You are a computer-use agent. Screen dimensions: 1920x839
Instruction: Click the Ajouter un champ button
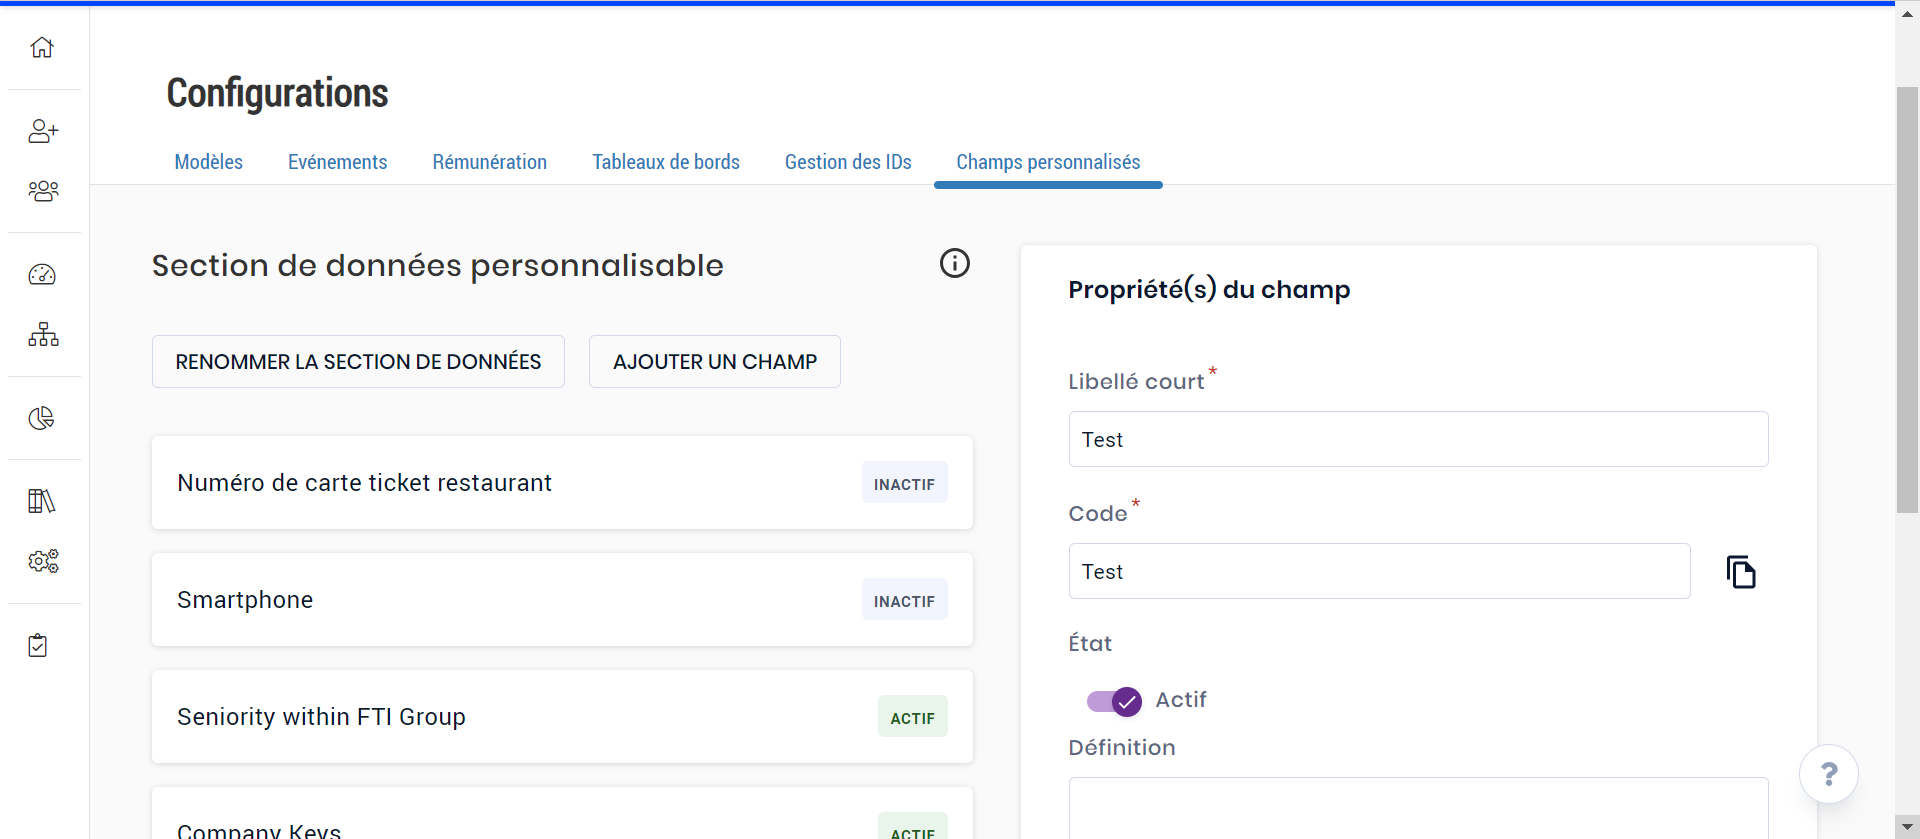point(715,362)
